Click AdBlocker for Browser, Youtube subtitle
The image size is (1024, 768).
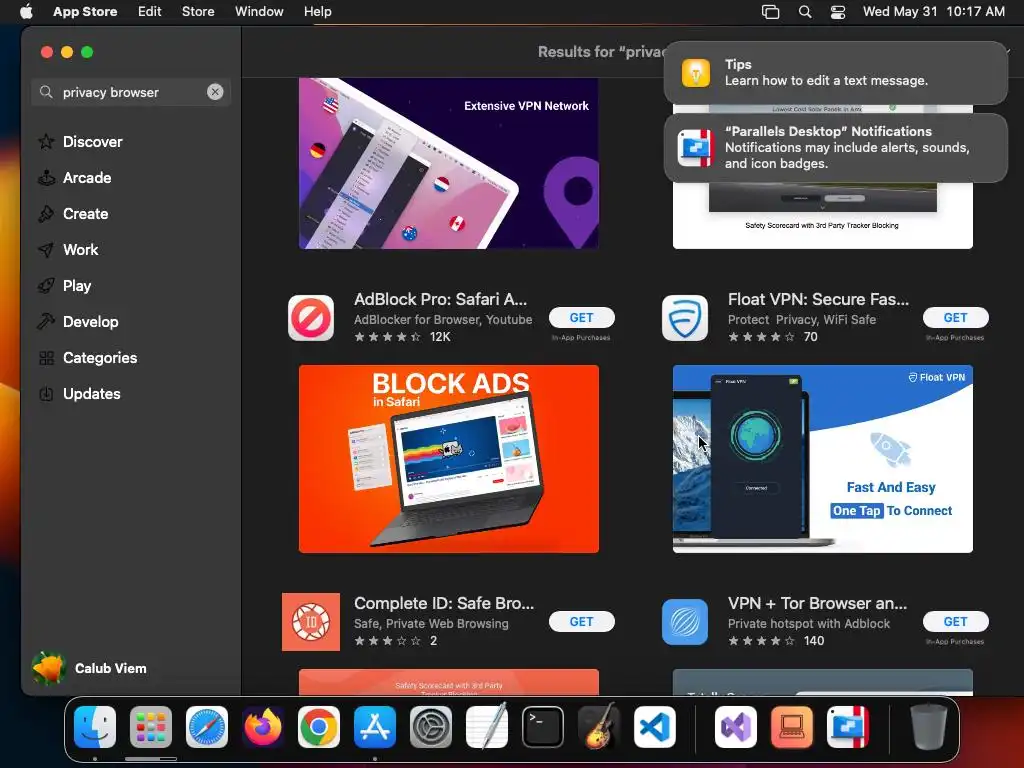click(443, 319)
